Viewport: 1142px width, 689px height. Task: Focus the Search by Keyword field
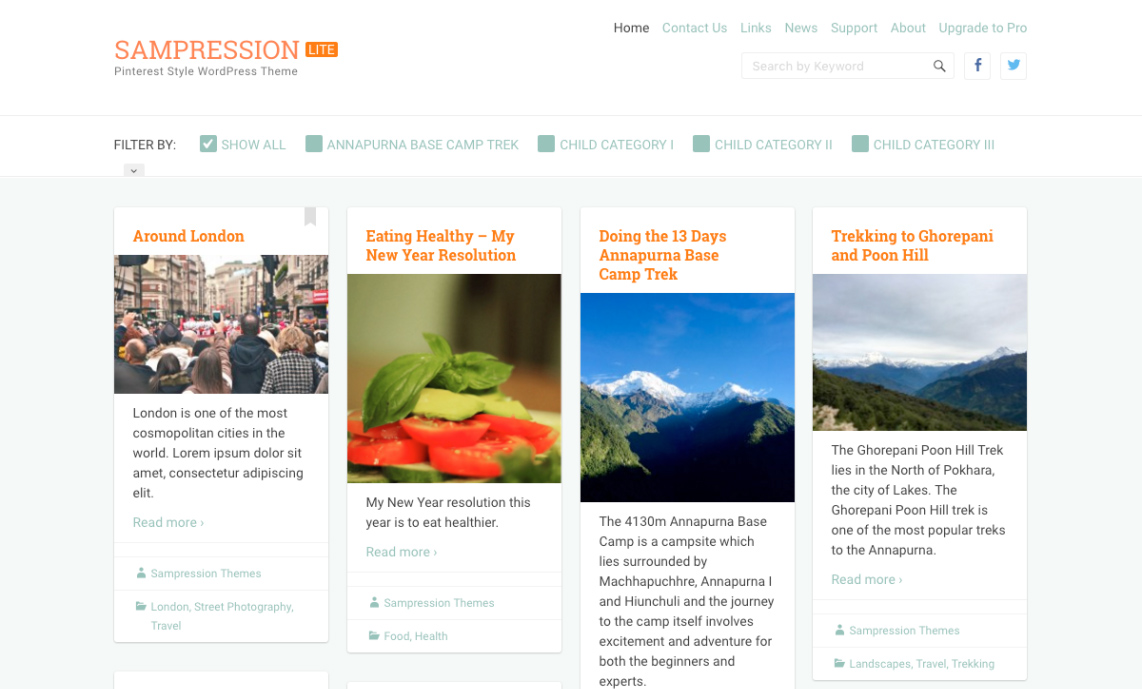pos(838,66)
